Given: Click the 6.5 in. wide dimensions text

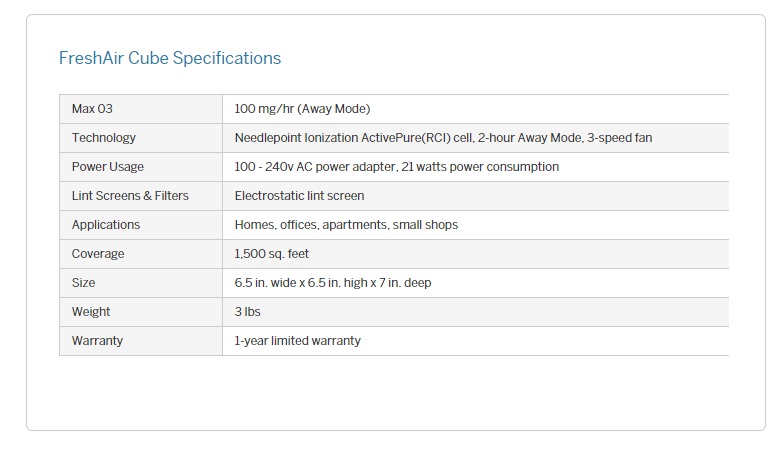Looking at the screenshot, I should point(333,283).
